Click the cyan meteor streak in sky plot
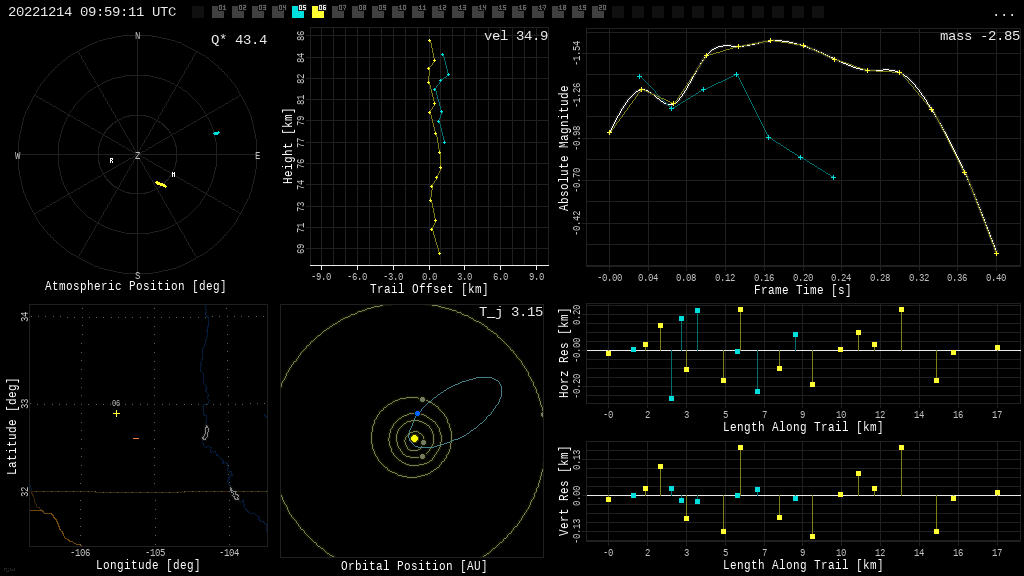 pyautogui.click(x=216, y=133)
